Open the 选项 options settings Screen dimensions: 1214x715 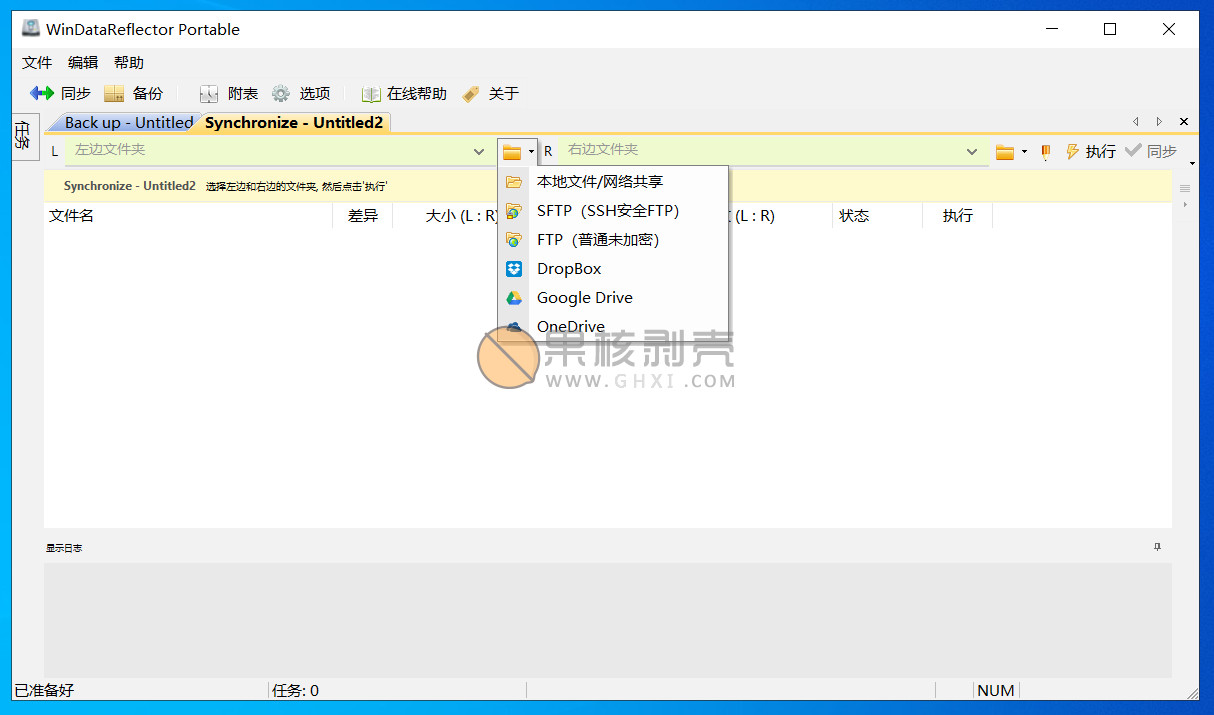pyautogui.click(x=303, y=93)
